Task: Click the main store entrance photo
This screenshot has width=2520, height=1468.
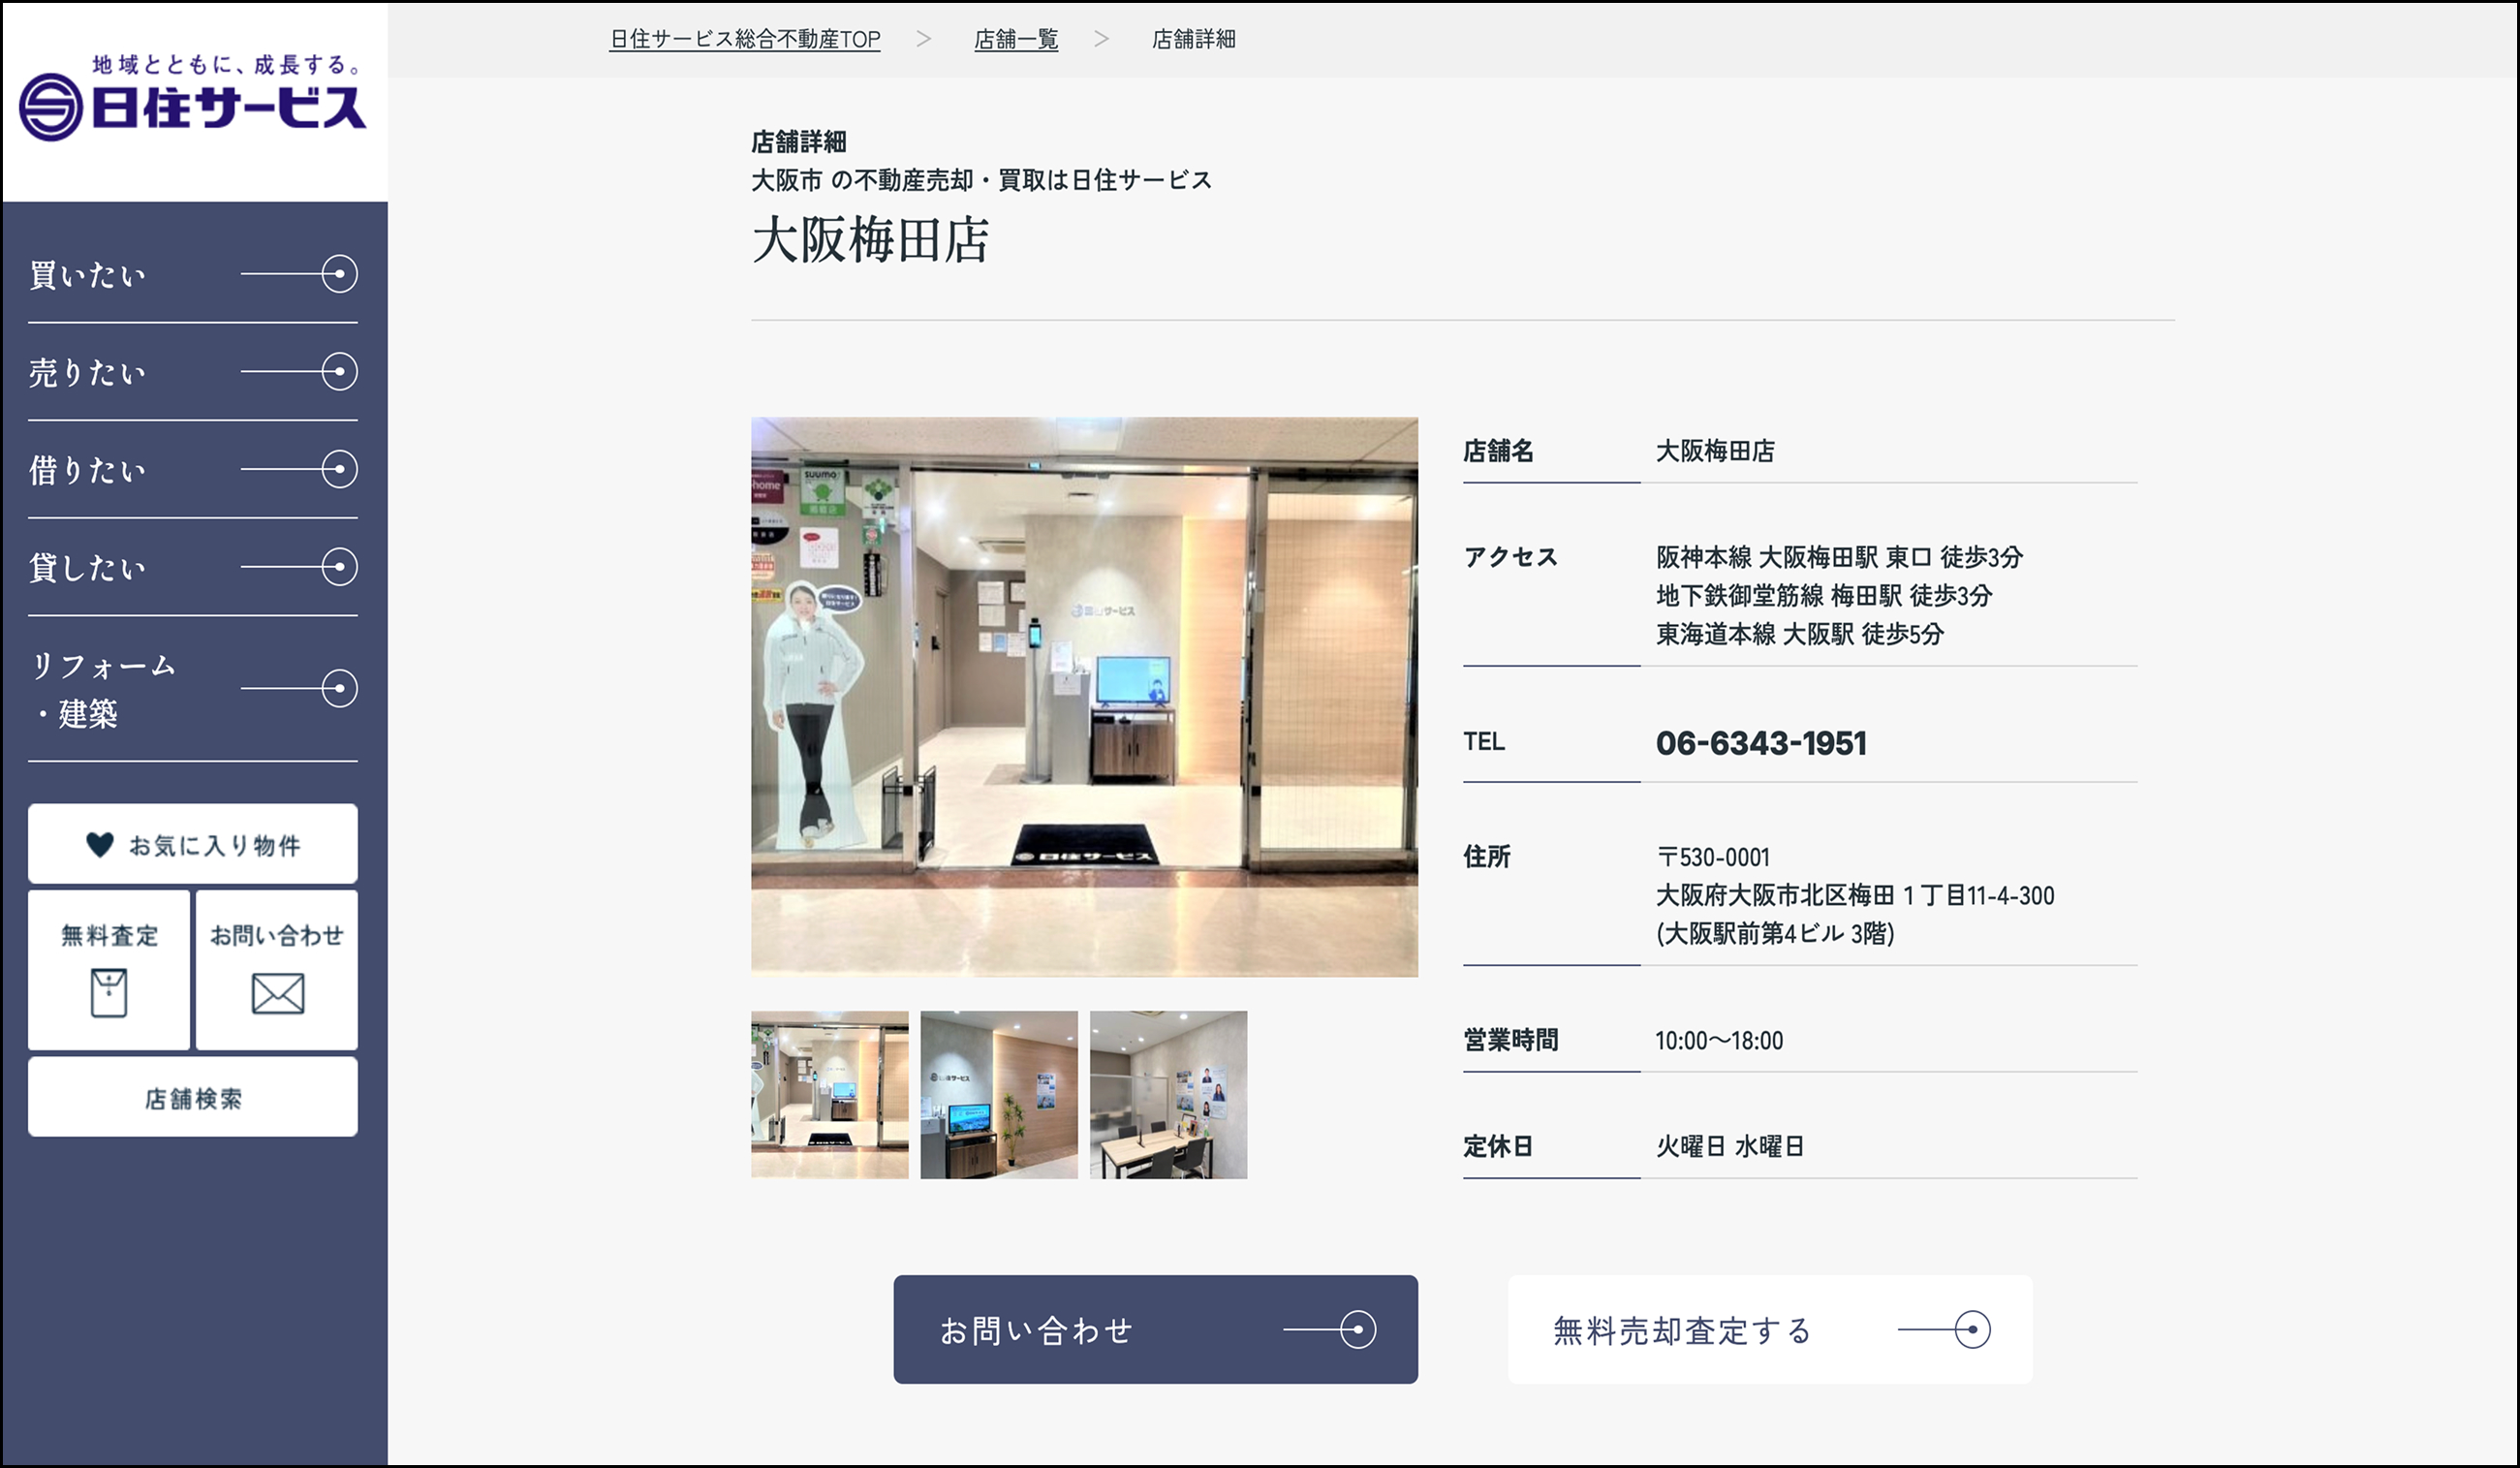Action: [x=1084, y=696]
